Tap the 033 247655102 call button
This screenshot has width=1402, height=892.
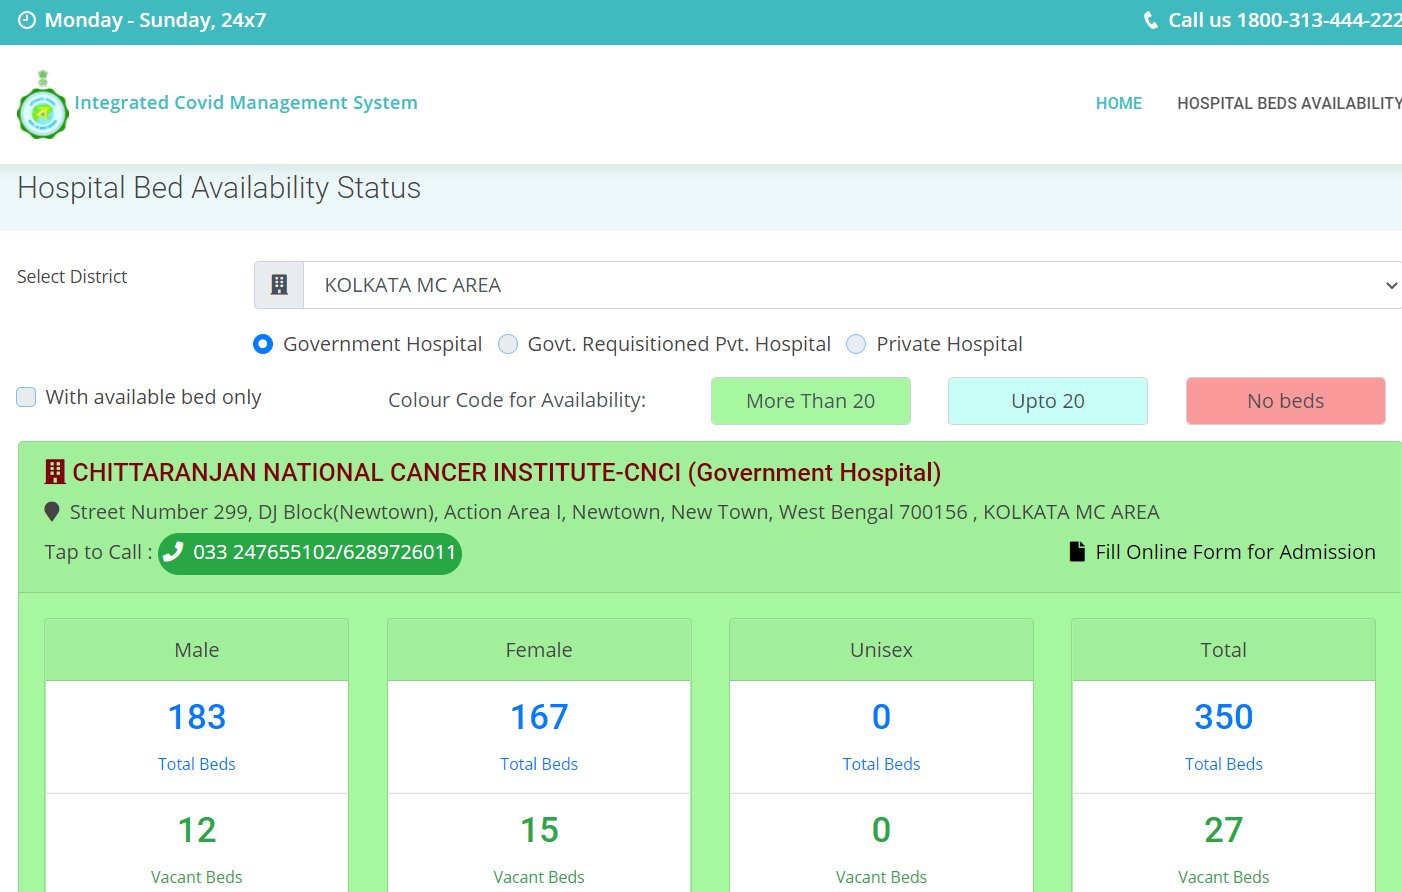click(x=310, y=552)
